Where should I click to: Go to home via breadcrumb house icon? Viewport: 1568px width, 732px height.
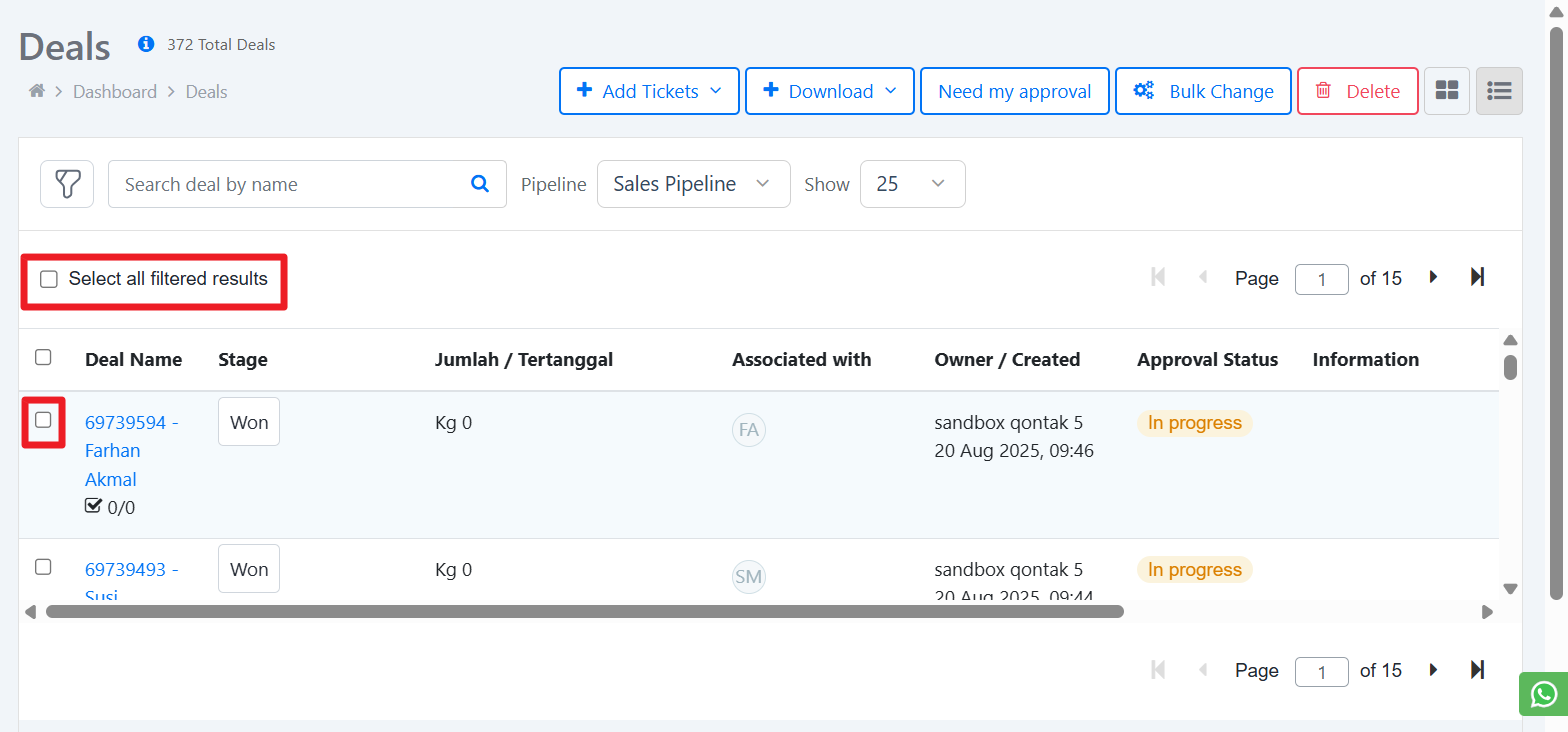tap(37, 91)
